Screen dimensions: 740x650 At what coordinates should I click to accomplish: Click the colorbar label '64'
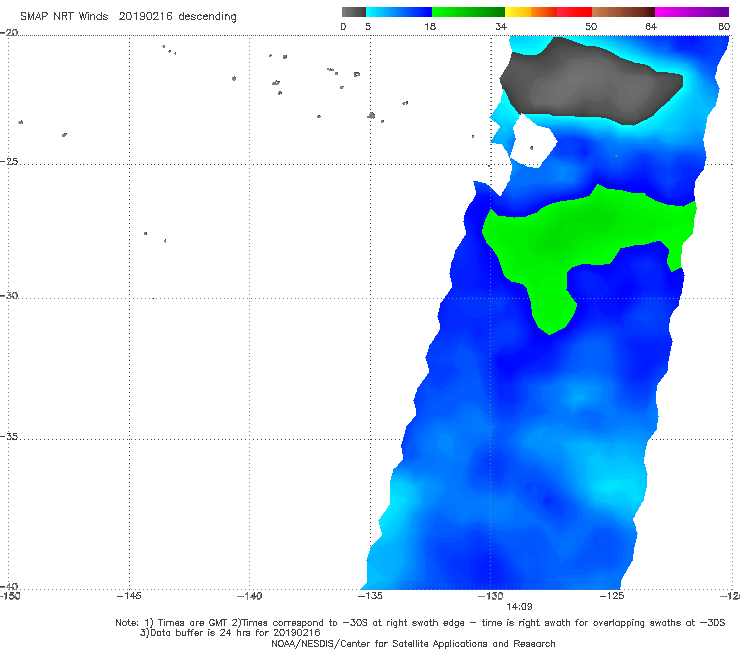(x=651, y=26)
